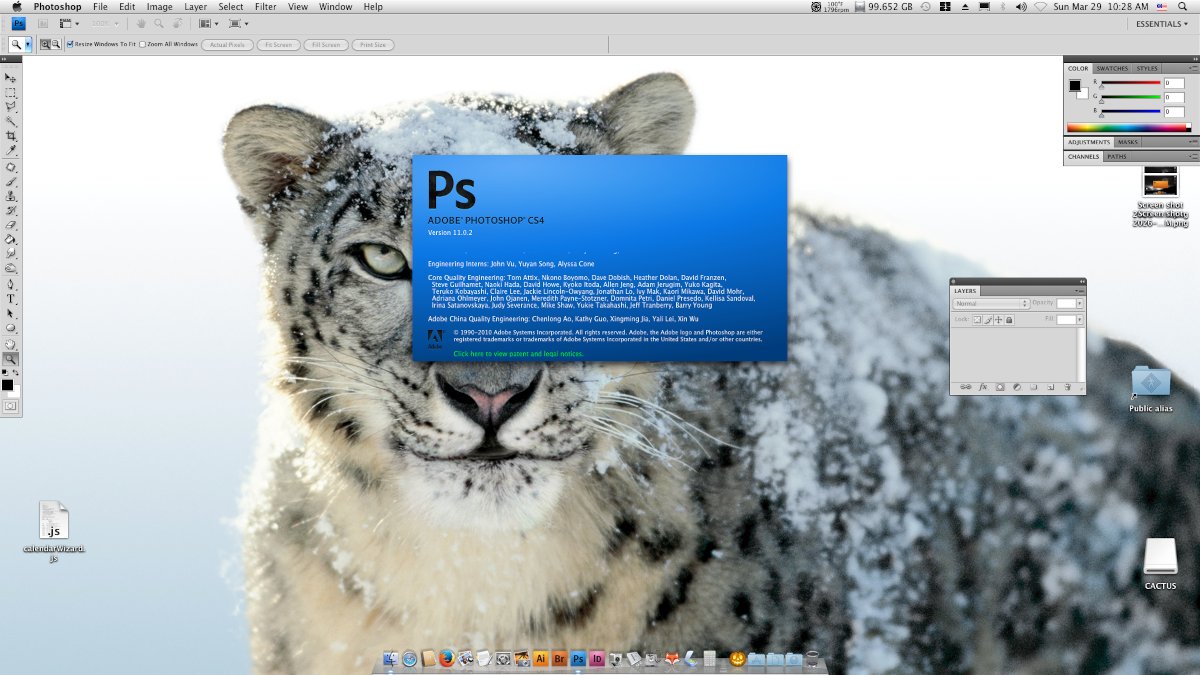Select the Rectangular Marquee tool
1200x675 pixels.
coord(11,92)
